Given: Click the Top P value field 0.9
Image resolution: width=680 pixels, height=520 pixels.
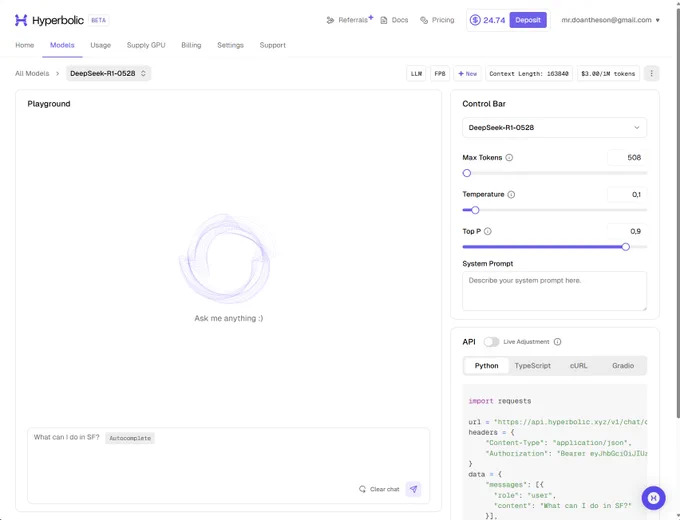Looking at the screenshot, I should pyautogui.click(x=627, y=231).
